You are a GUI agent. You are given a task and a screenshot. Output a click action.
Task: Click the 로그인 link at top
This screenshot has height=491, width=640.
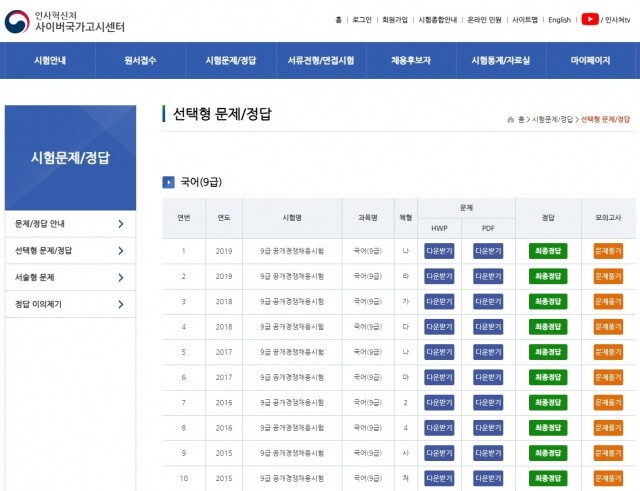[362, 20]
